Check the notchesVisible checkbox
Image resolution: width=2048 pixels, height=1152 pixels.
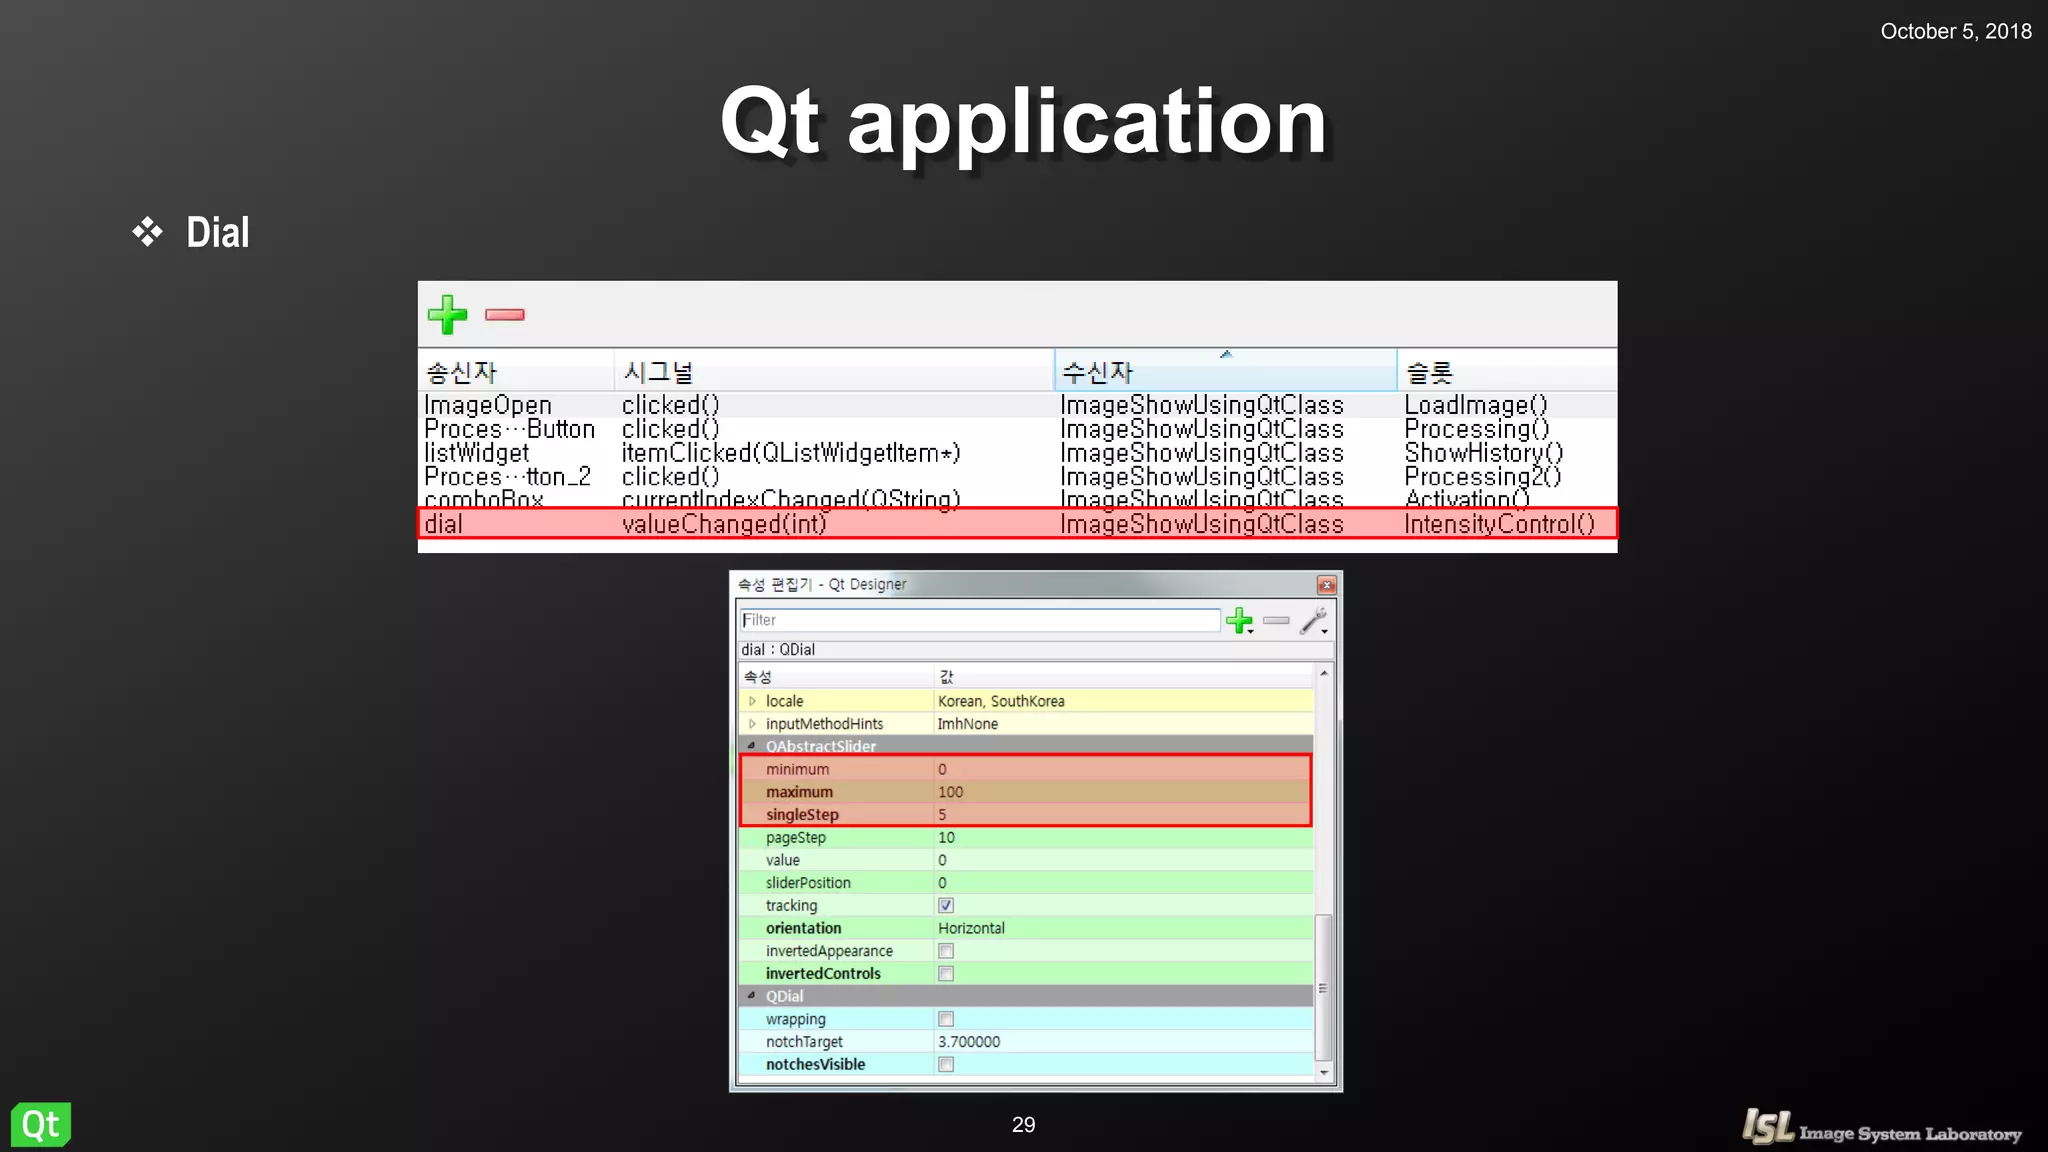(946, 1065)
